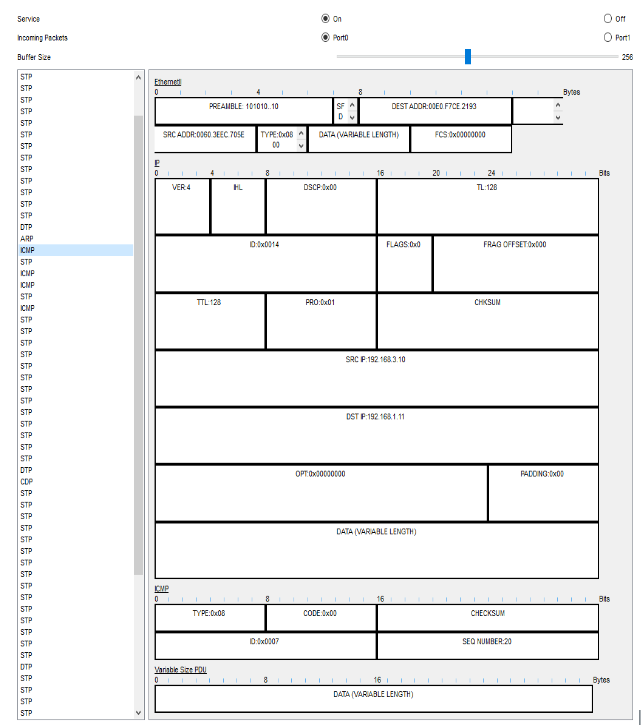Image resolution: width=643 pixels, height=725 pixels.
Task: Click the ICMP CHECKSUM field
Action: (x=488, y=618)
